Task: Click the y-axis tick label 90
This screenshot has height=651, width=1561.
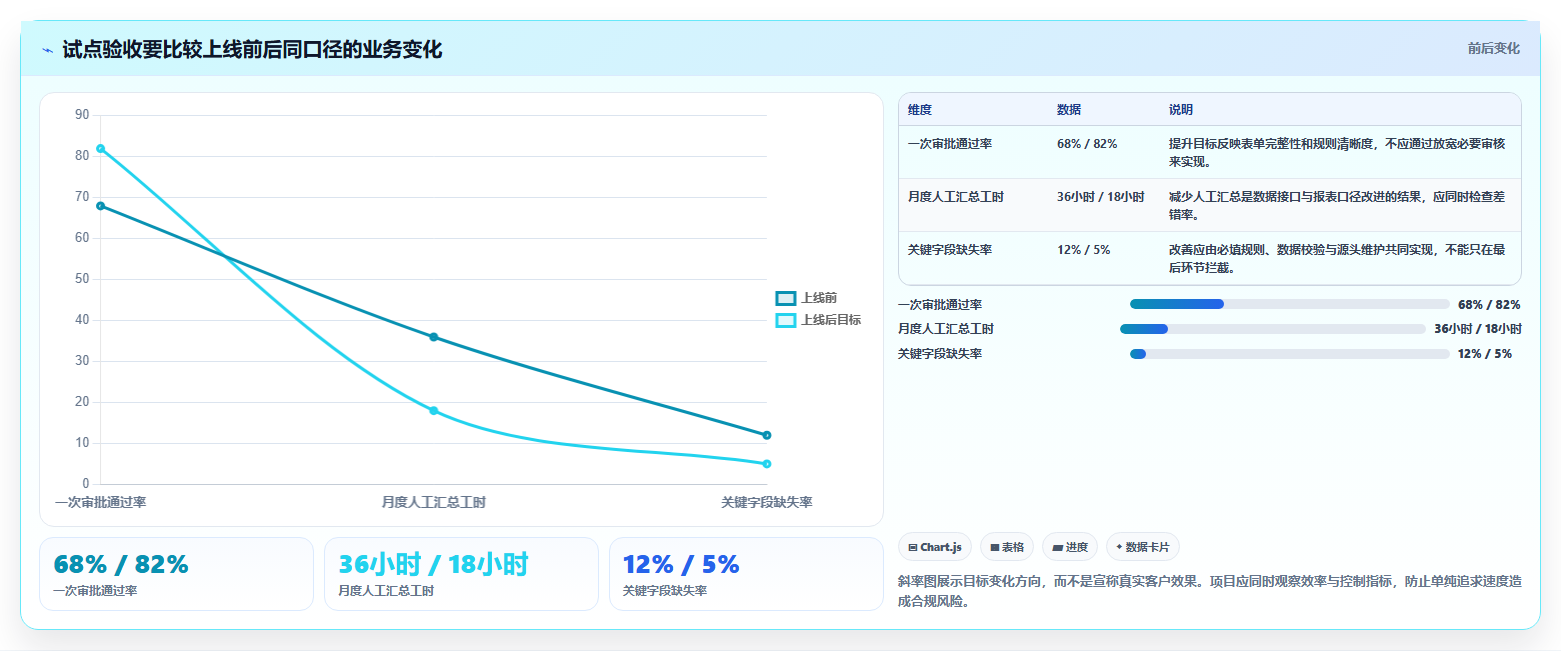Action: click(82, 115)
